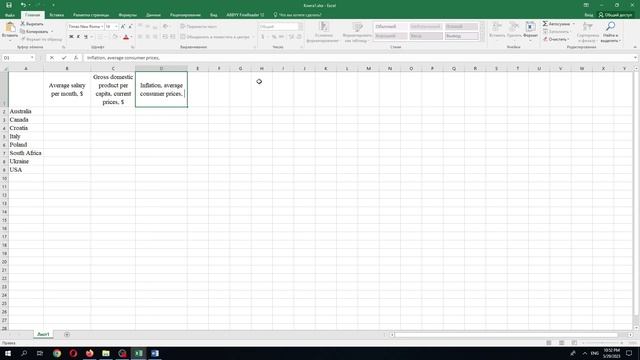Switch to the Formulas (Формулы) tab

[x=127, y=15]
